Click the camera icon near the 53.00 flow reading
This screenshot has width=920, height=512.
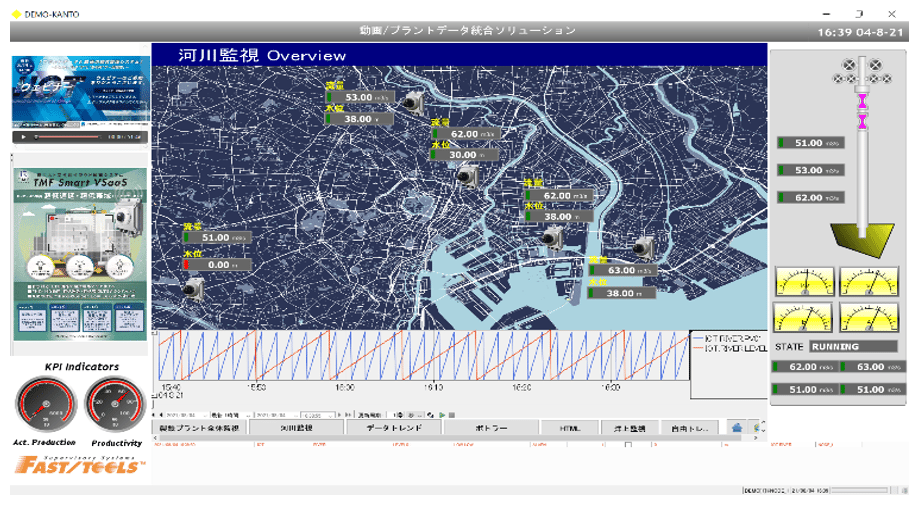tap(413, 102)
